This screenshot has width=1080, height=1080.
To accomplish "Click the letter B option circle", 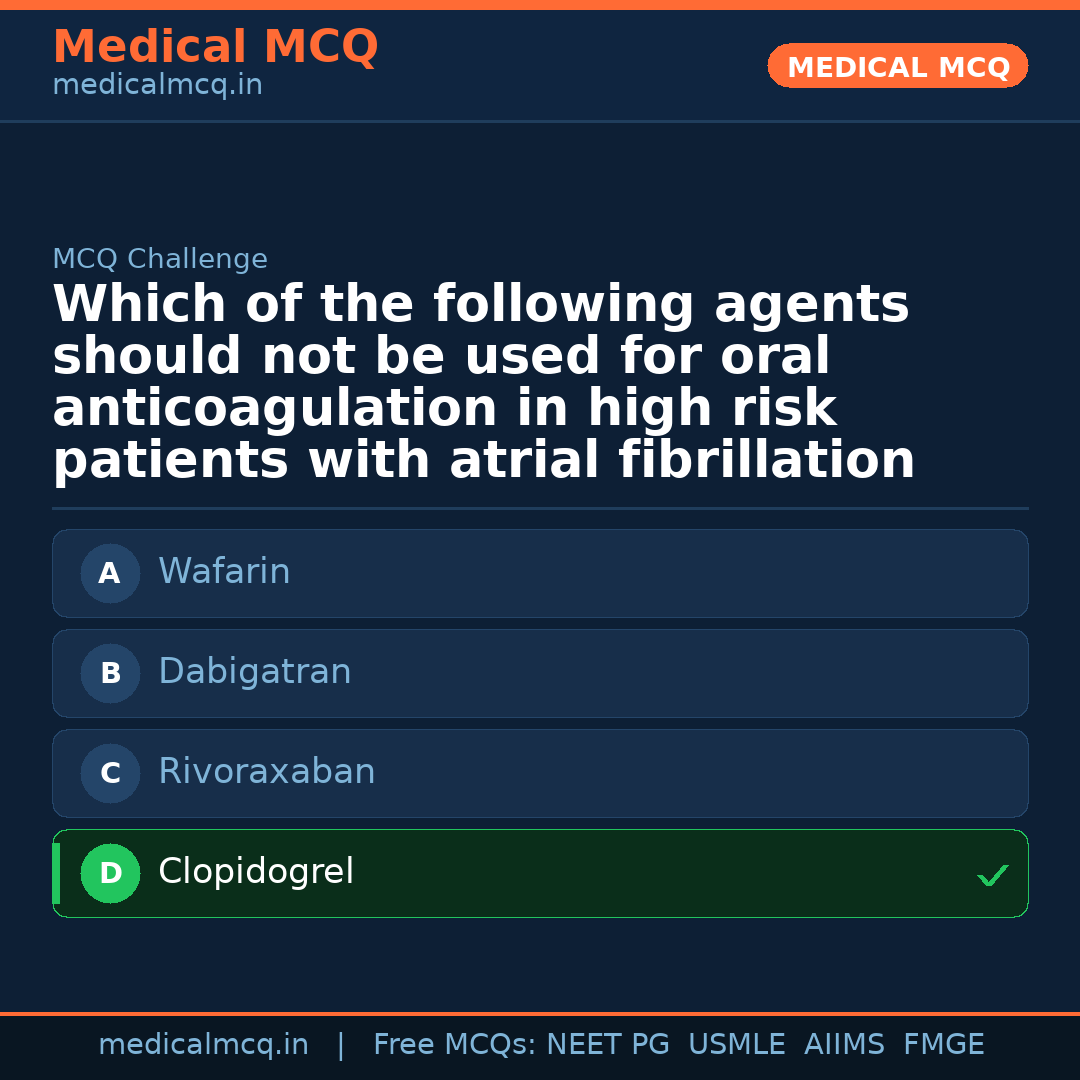I will (x=110, y=673).
